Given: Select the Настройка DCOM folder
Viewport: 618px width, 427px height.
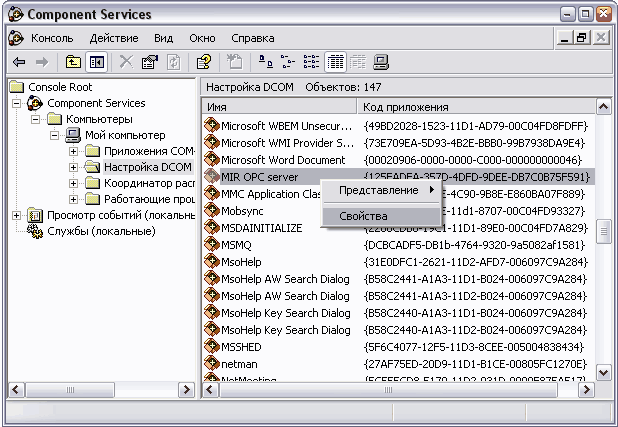Looking at the screenshot, I should (x=148, y=167).
